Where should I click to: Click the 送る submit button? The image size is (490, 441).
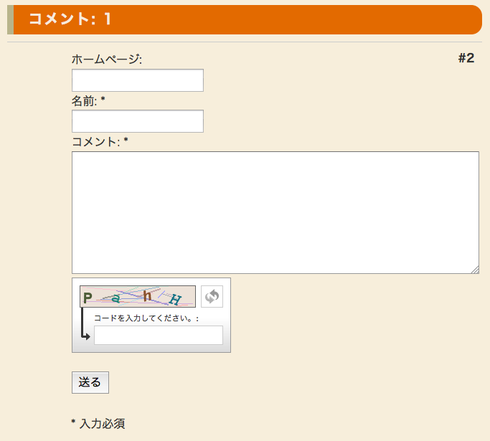coord(90,382)
